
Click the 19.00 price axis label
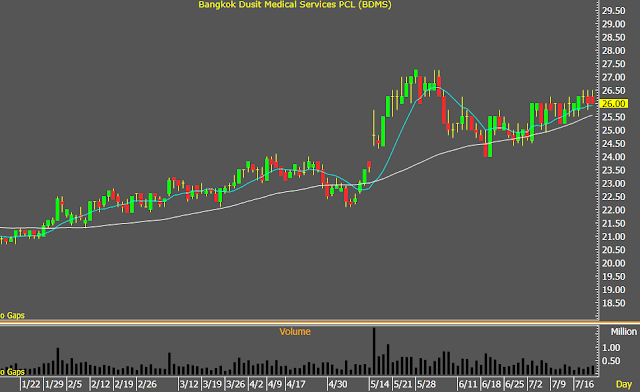point(613,290)
